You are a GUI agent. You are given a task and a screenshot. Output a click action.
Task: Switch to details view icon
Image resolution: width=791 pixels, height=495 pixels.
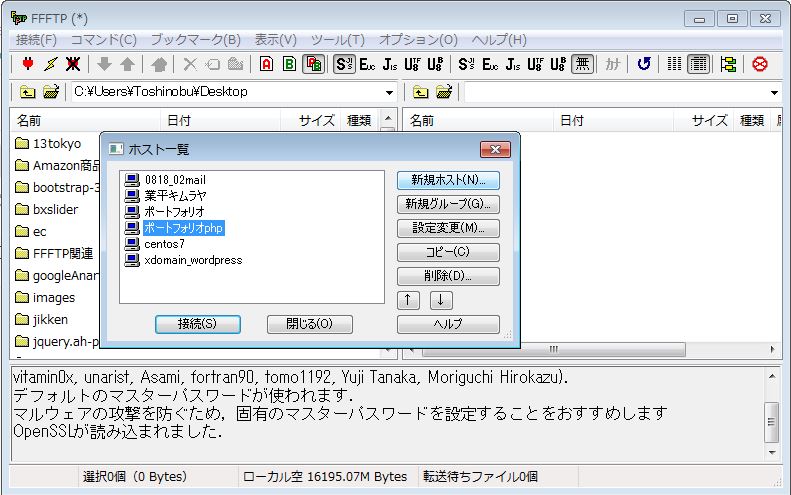pyautogui.click(x=699, y=64)
